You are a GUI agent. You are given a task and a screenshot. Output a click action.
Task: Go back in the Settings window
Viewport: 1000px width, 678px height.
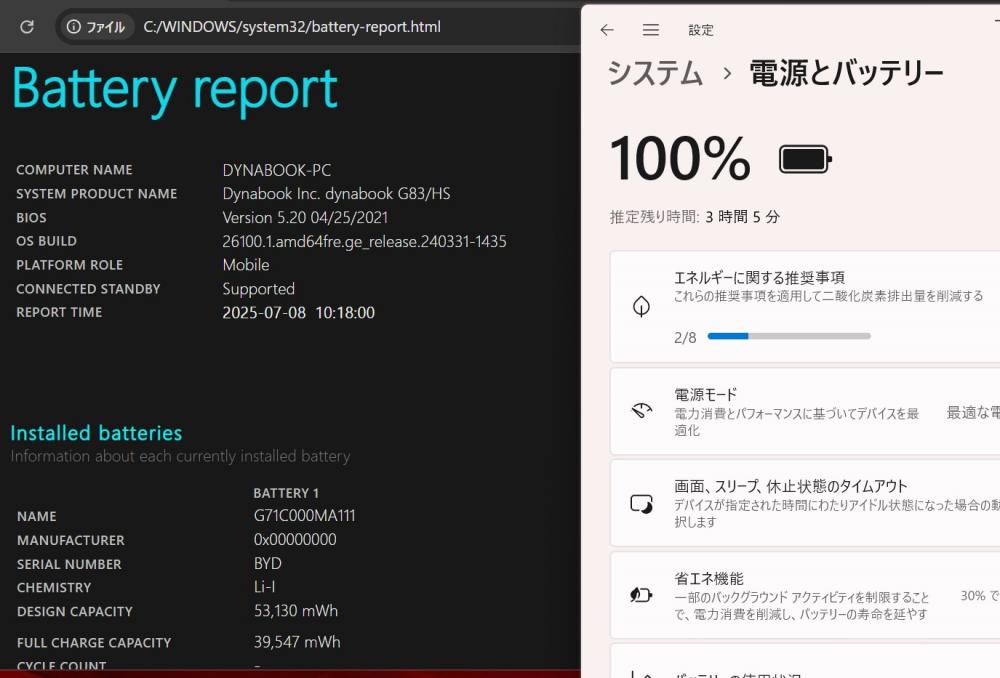click(x=607, y=30)
